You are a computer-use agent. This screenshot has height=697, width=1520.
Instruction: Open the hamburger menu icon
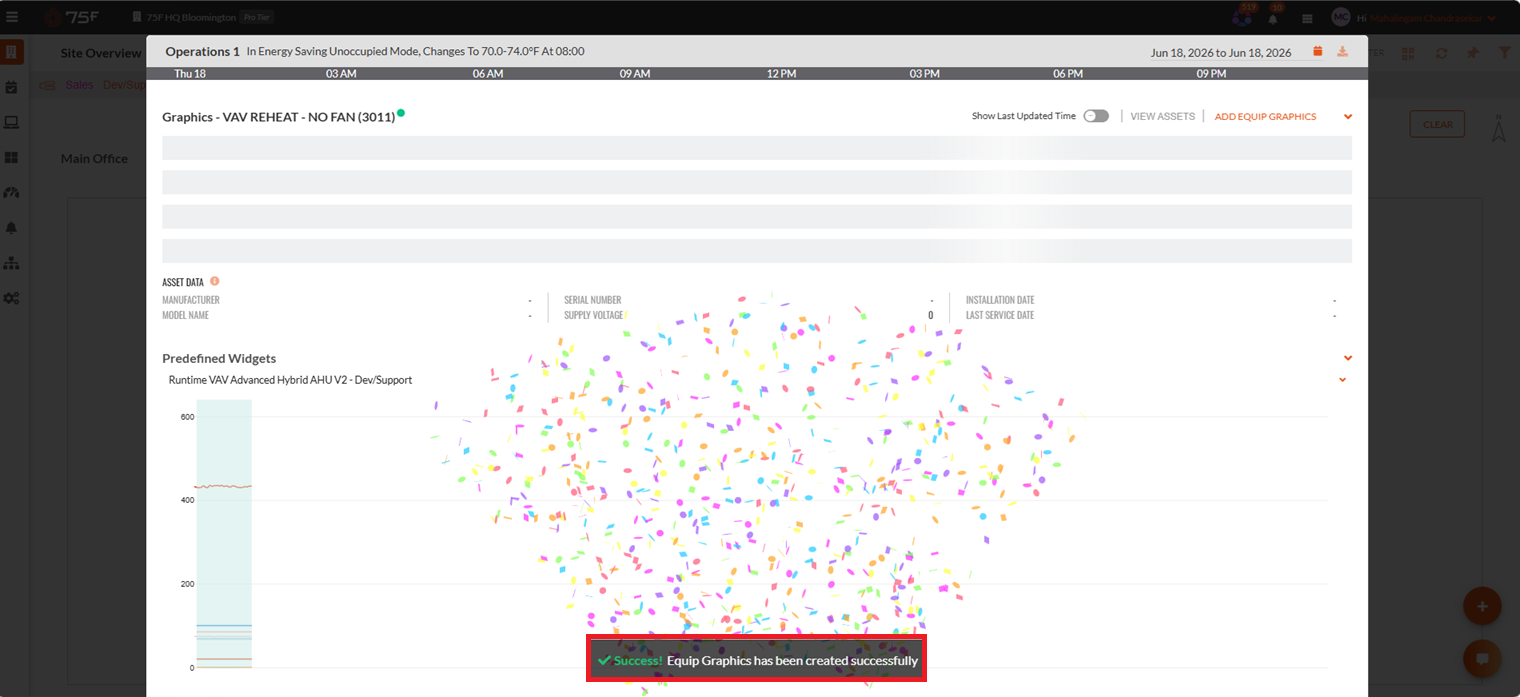[x=12, y=17]
